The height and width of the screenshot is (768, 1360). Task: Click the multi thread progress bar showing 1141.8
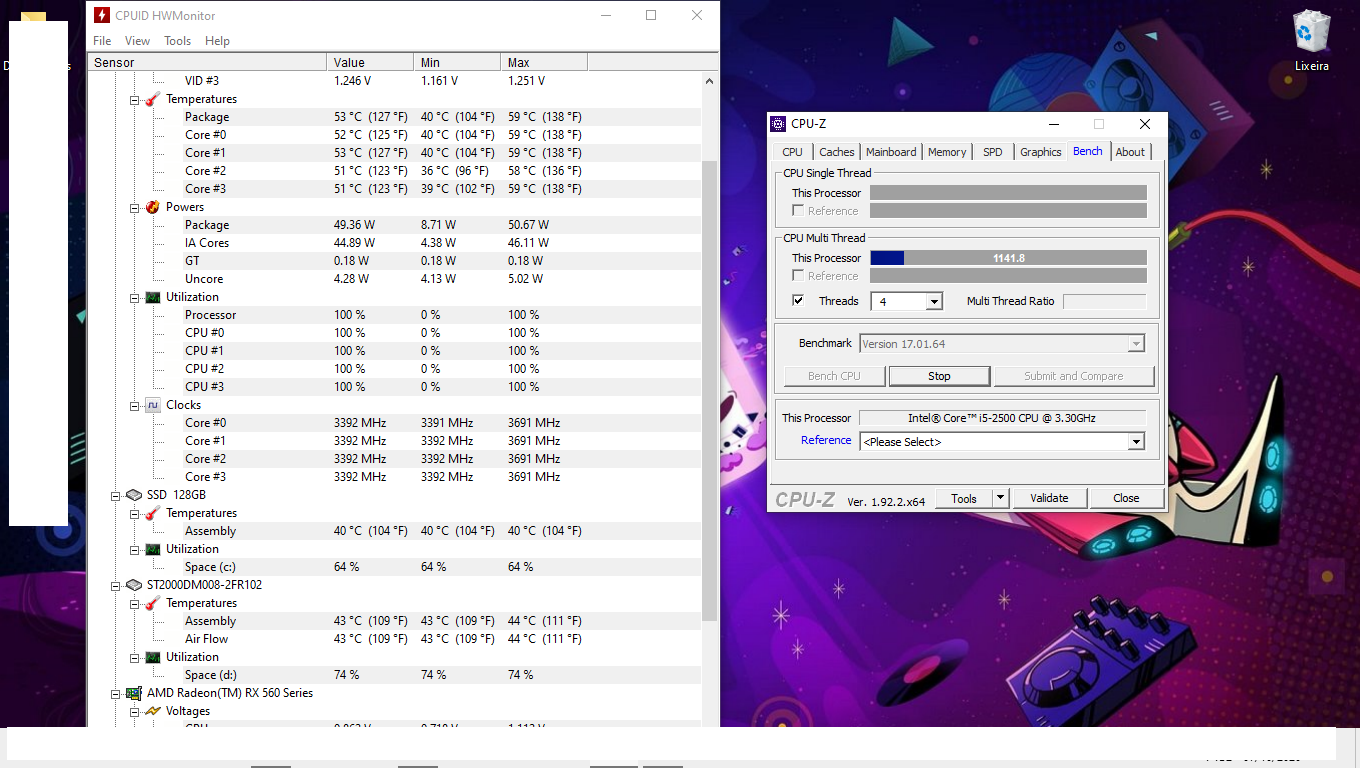pyautogui.click(x=1008, y=258)
